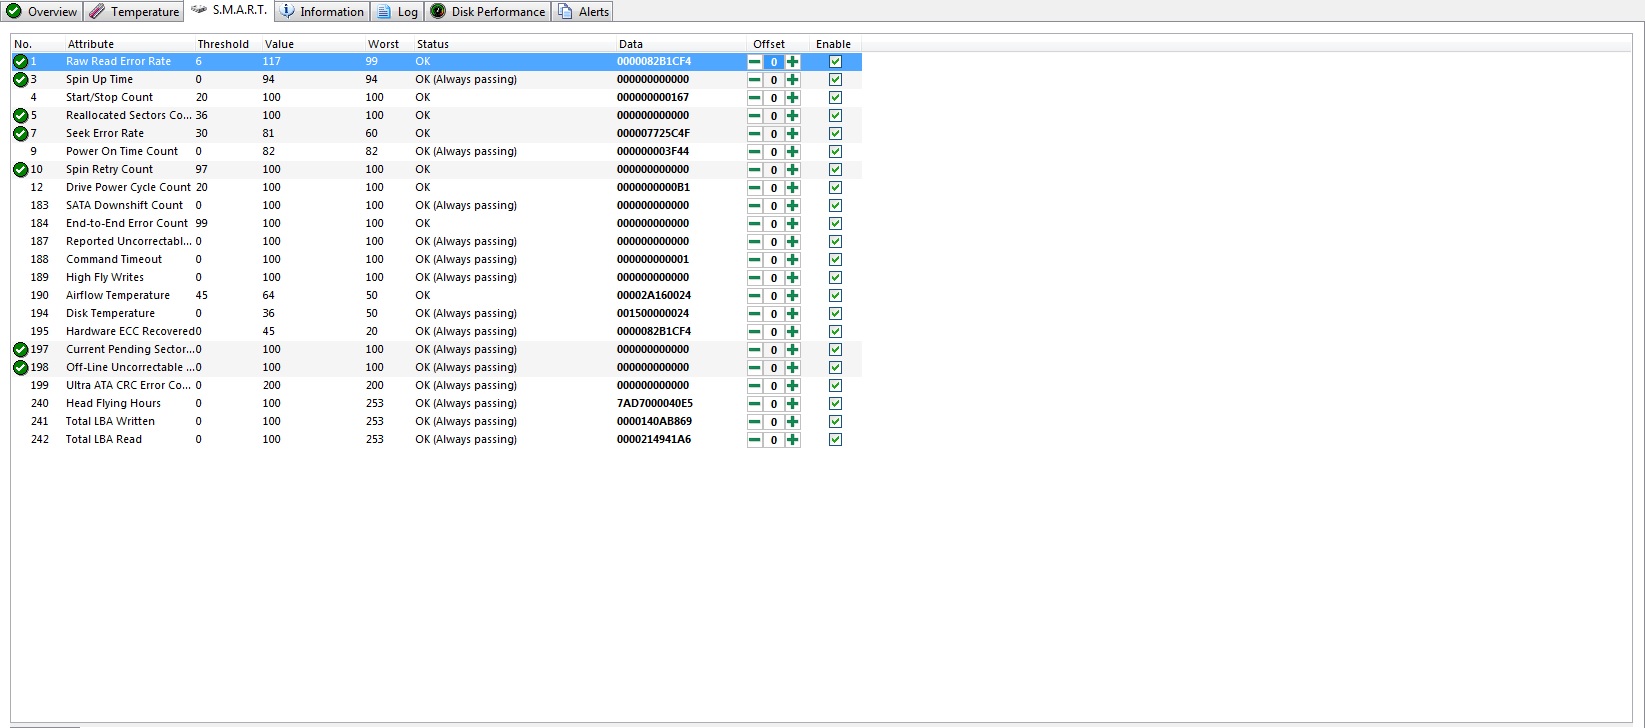Switch to the Temperature tab
The height and width of the screenshot is (728, 1645).
click(x=134, y=12)
